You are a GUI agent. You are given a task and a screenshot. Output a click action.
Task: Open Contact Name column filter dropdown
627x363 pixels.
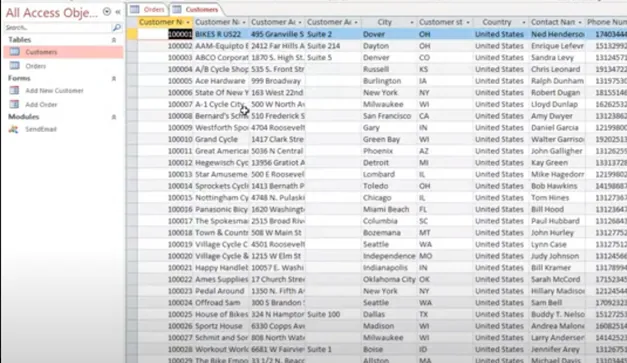[x=580, y=22]
